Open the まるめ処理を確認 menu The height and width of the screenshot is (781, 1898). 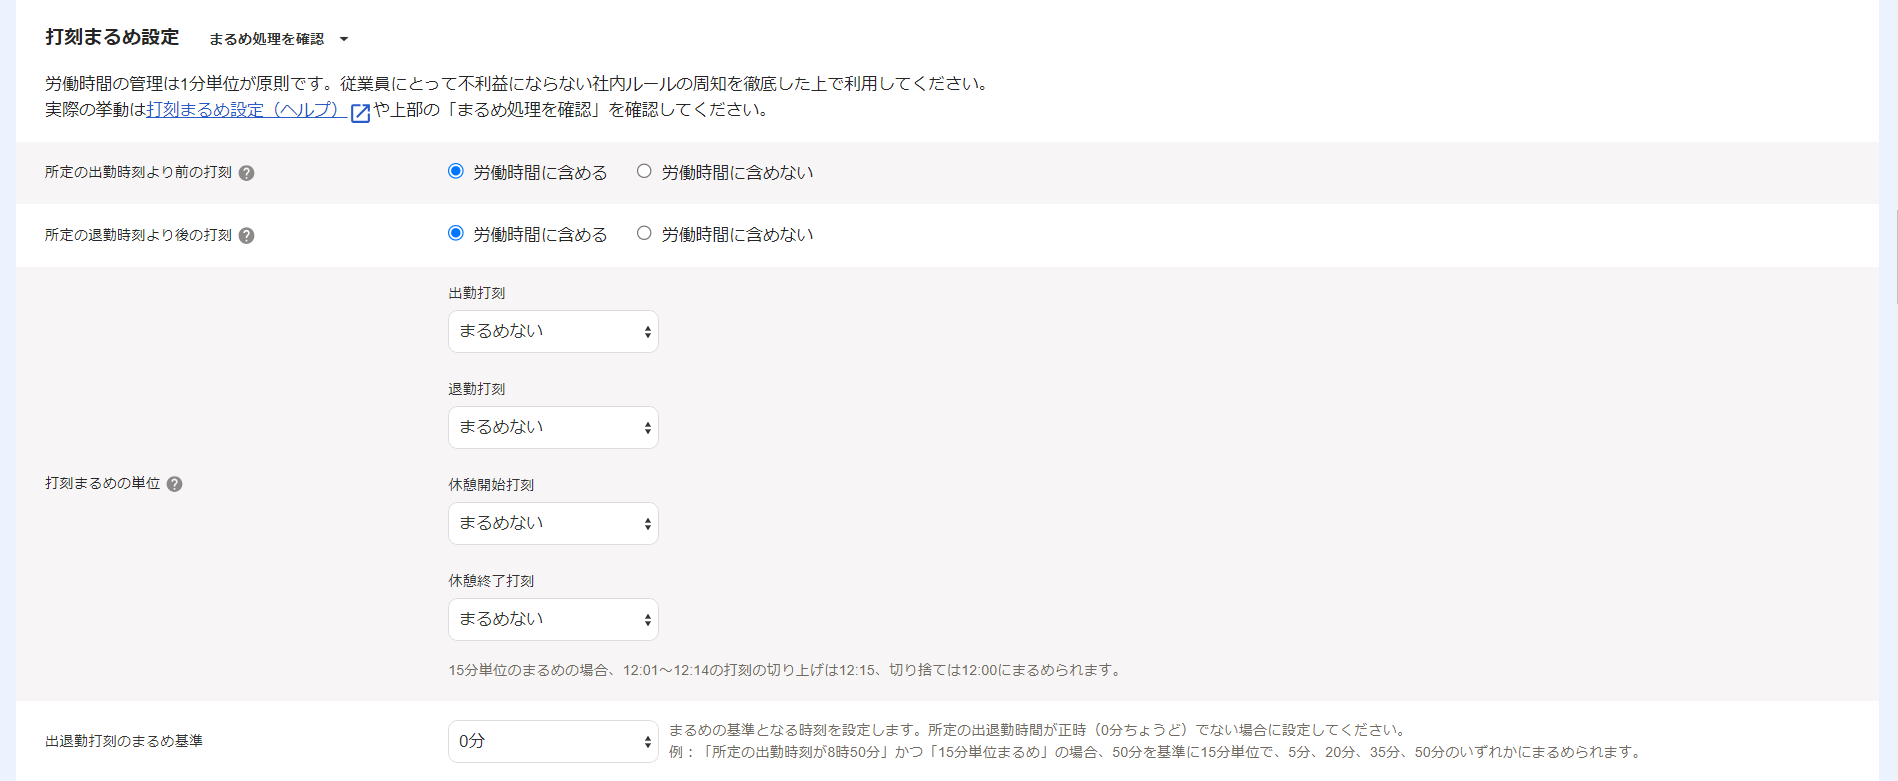click(x=266, y=39)
